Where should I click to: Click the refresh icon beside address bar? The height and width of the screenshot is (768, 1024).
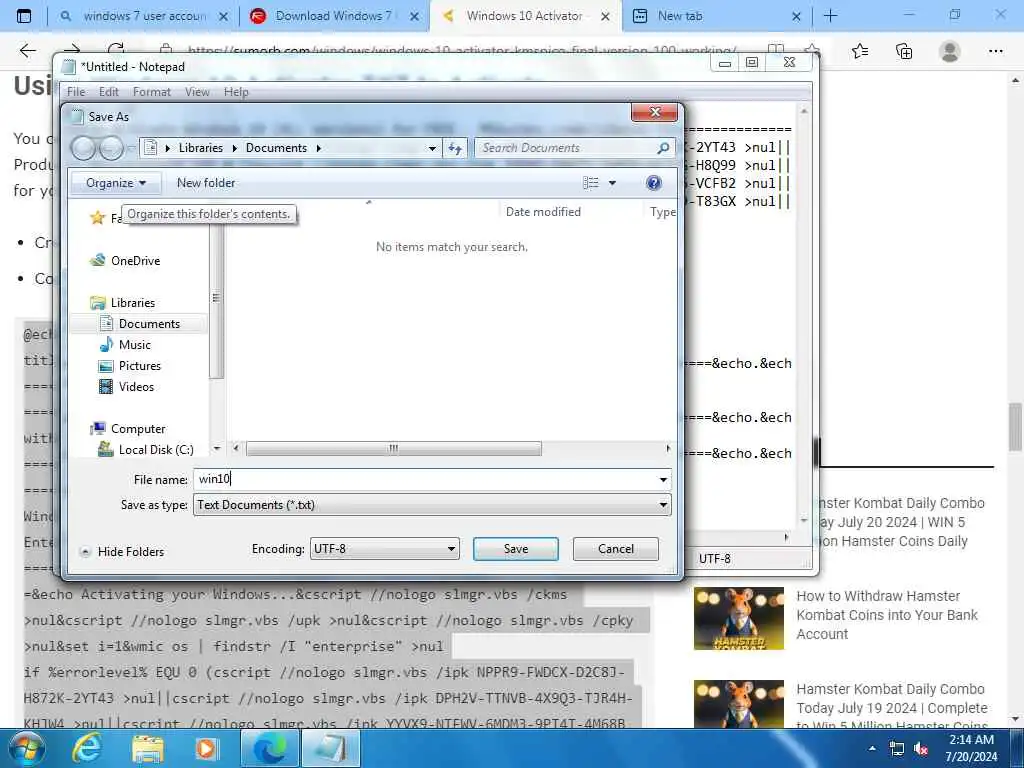(455, 148)
